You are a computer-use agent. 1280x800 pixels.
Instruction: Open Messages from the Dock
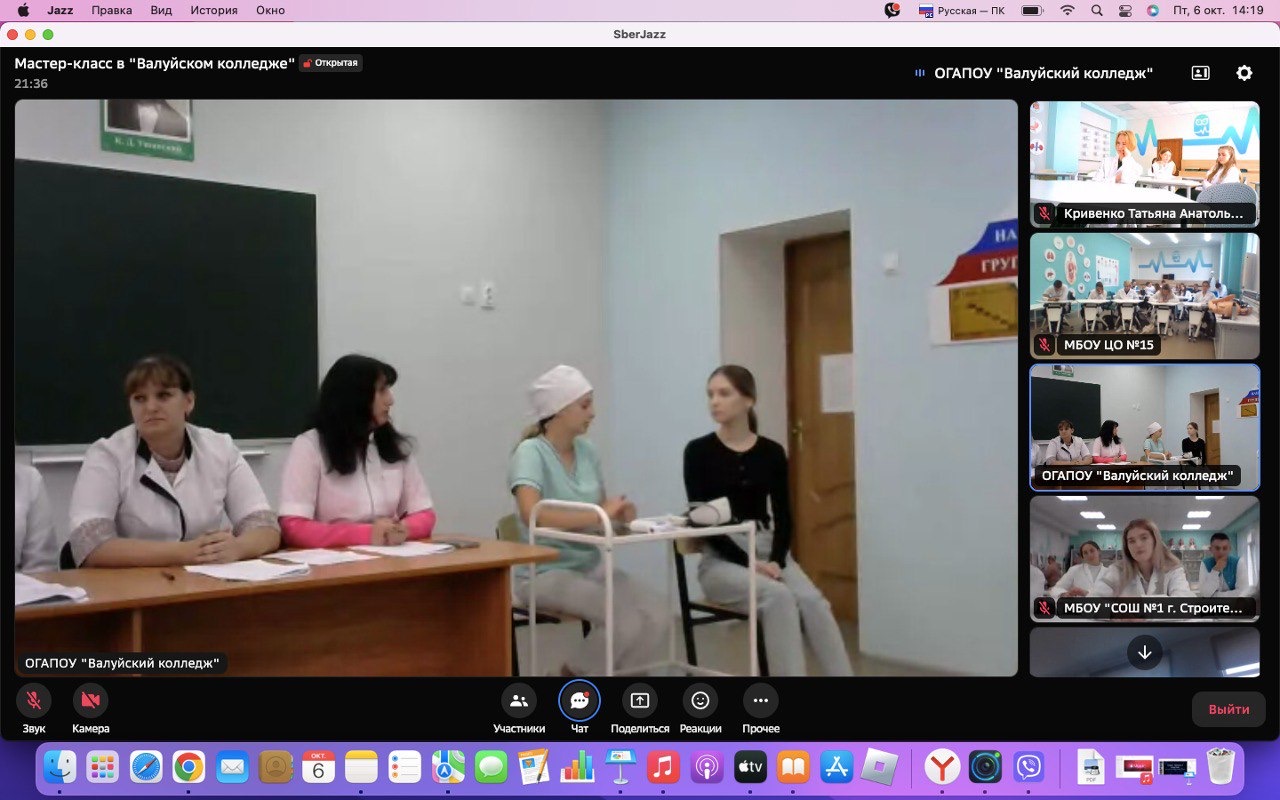[x=491, y=767]
